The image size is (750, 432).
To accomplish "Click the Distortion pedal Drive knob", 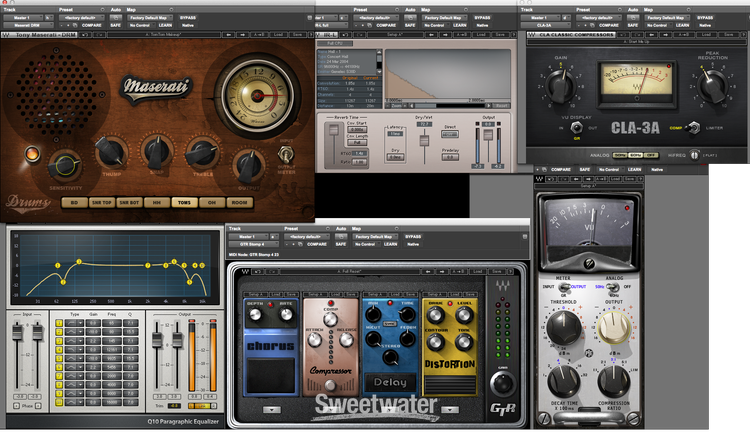I will pos(435,315).
